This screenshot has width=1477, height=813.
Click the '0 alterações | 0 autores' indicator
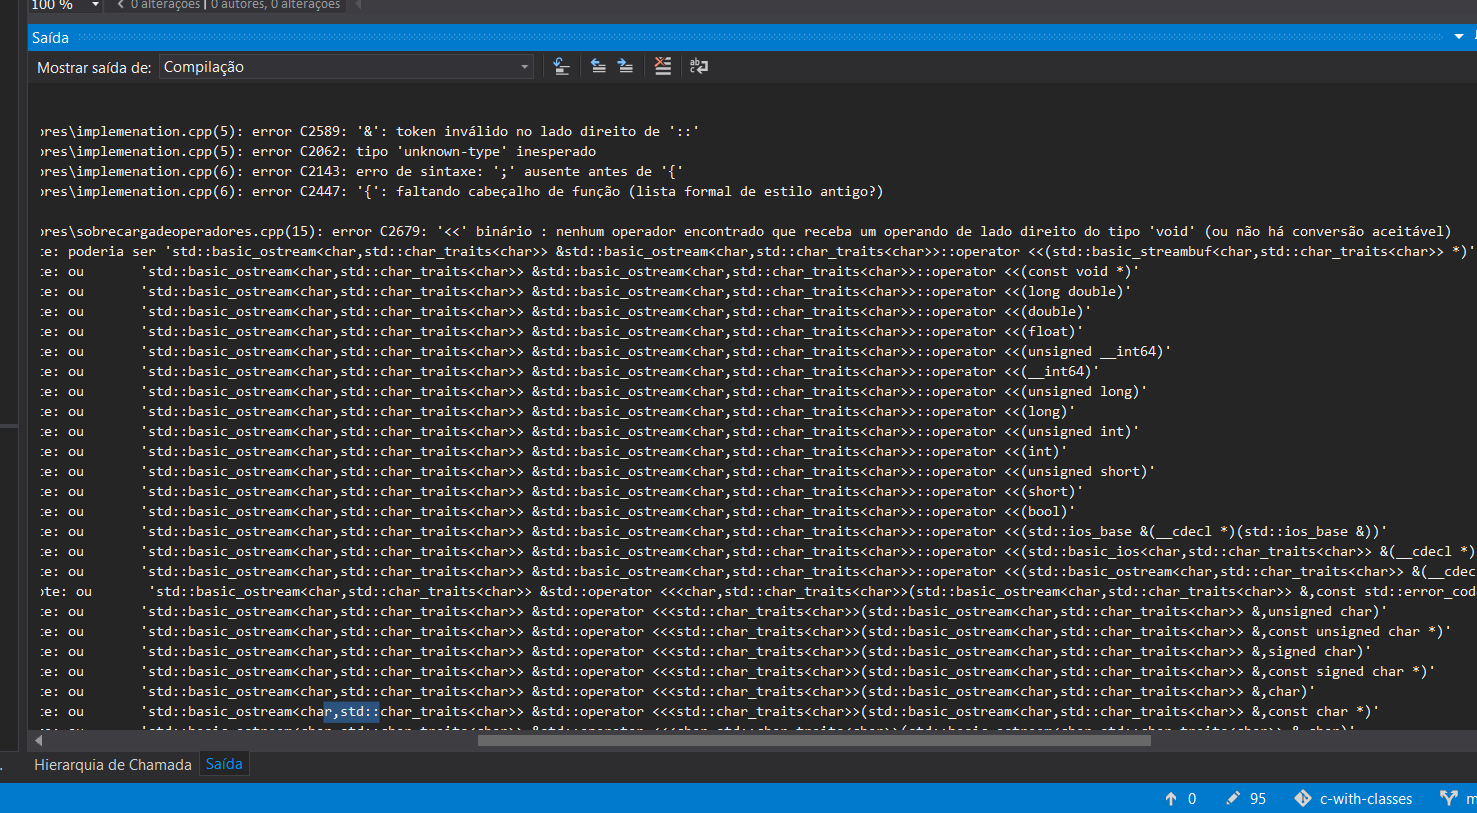tap(235, 5)
